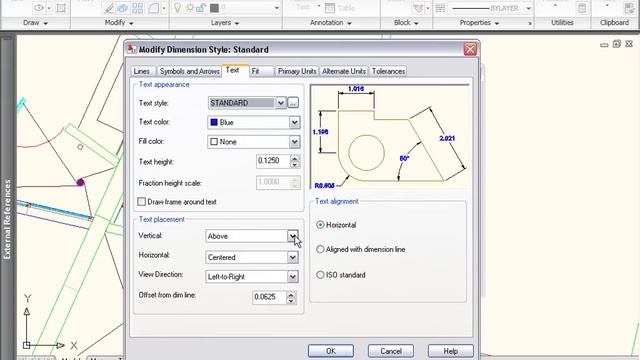Image resolution: width=640 pixels, height=360 pixels.
Task: Click the Help button
Action: click(x=451, y=351)
